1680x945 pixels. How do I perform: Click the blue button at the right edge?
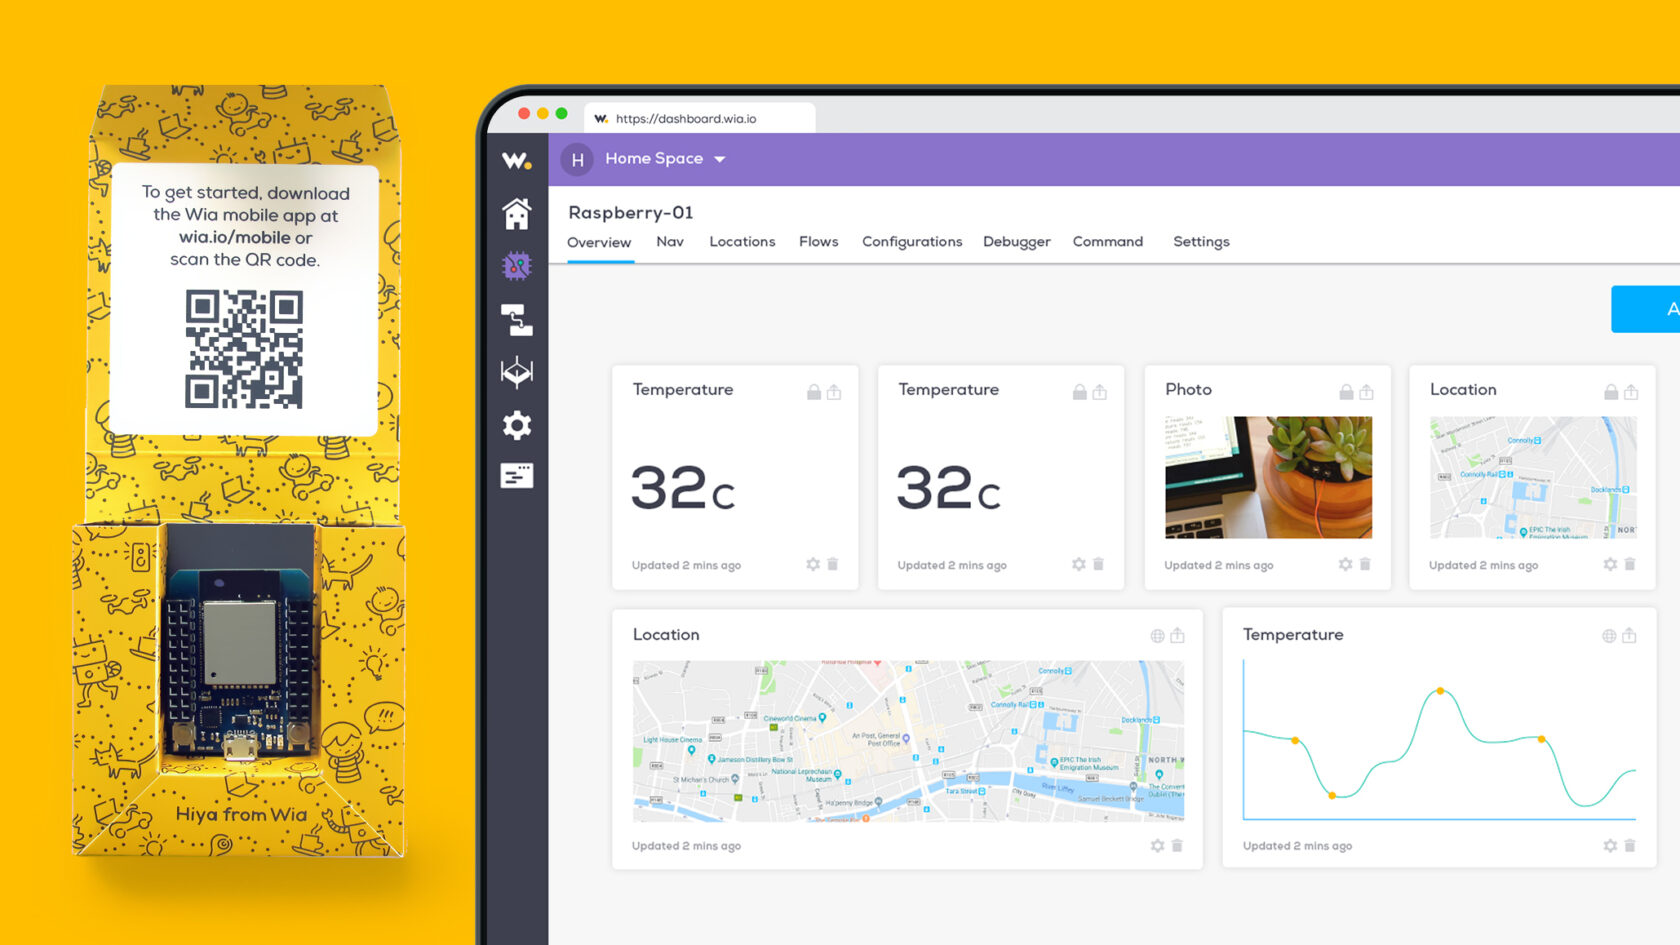[1646, 309]
